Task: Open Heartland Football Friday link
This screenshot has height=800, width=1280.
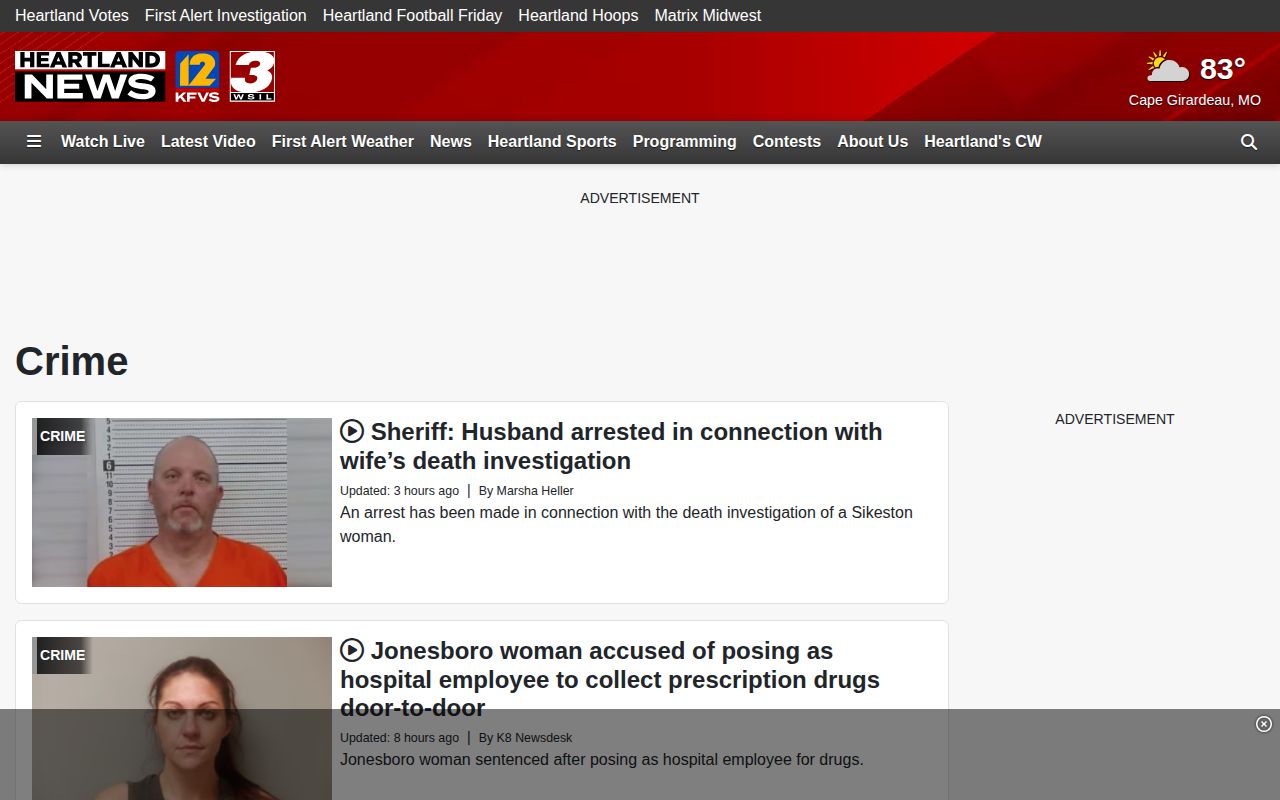Action: click(412, 15)
